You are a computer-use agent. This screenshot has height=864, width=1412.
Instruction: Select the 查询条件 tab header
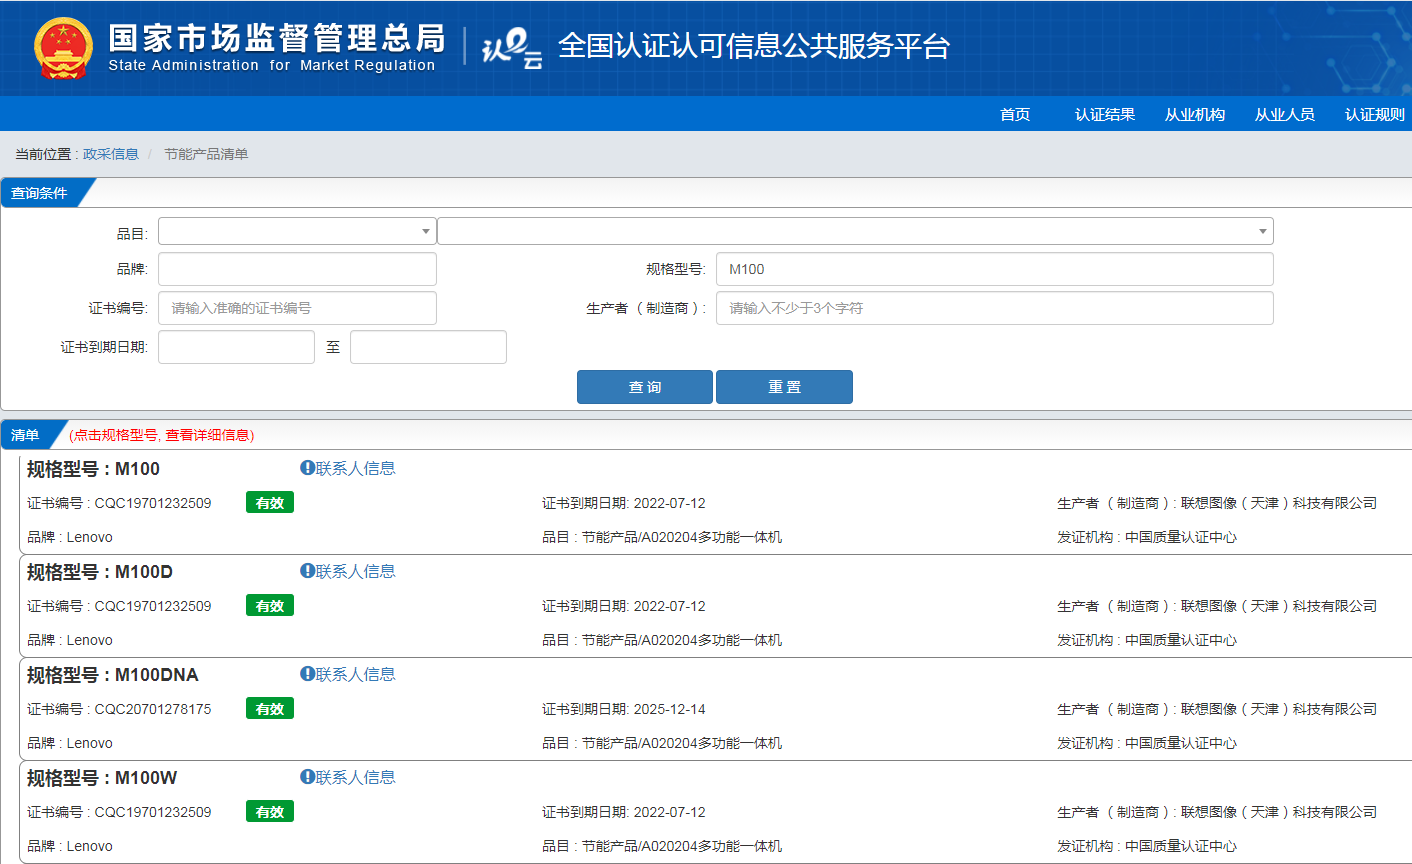40,193
